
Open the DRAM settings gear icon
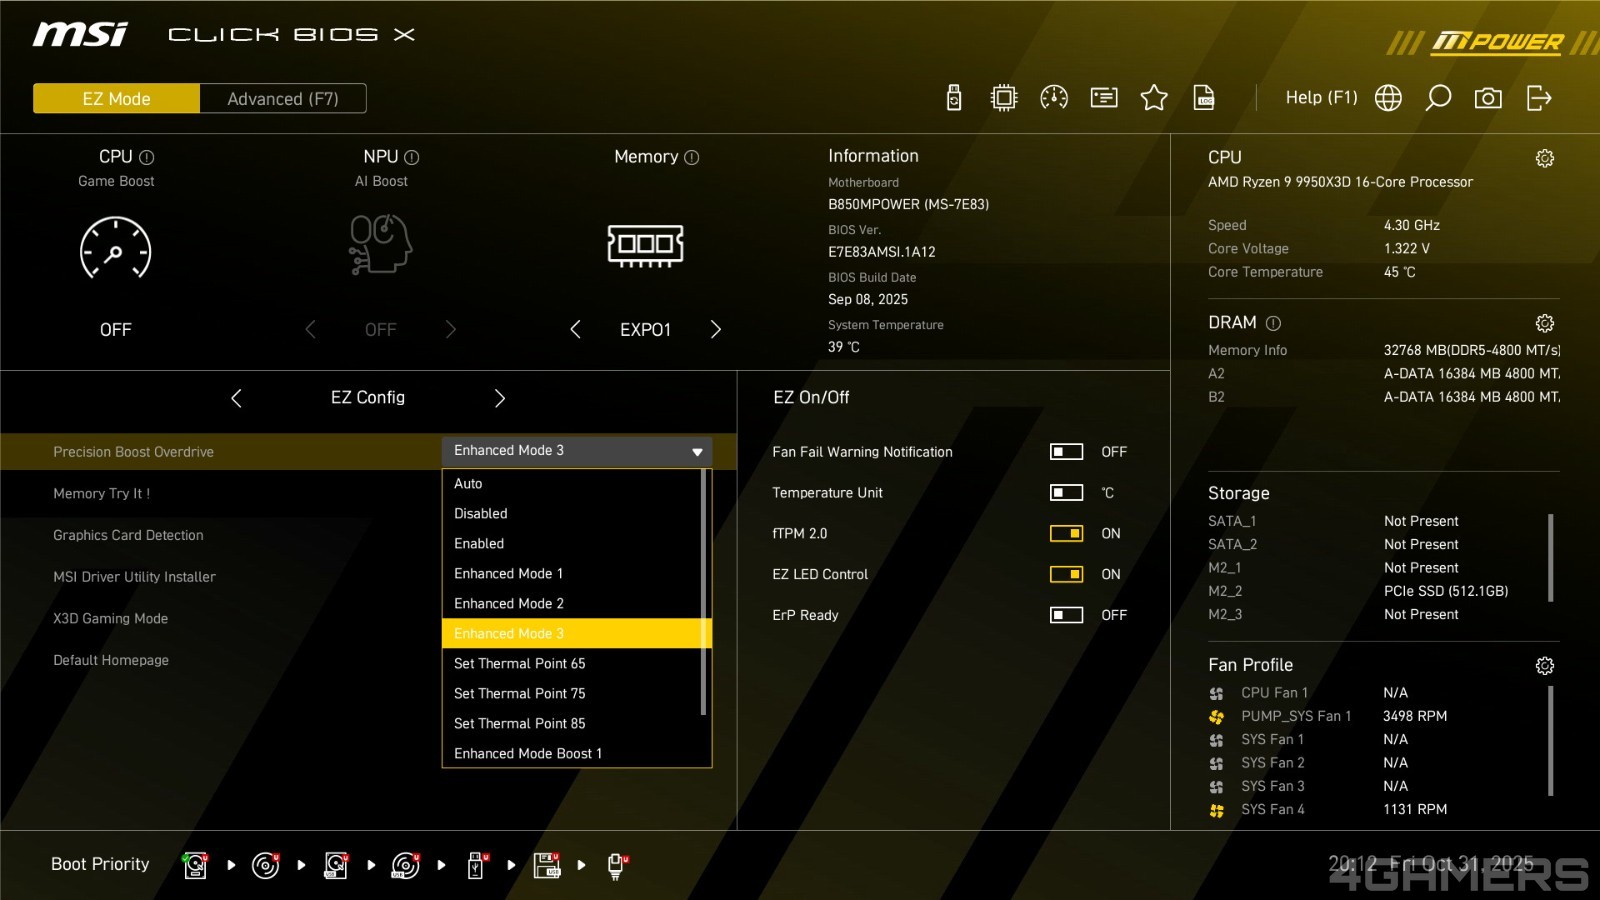(x=1544, y=323)
